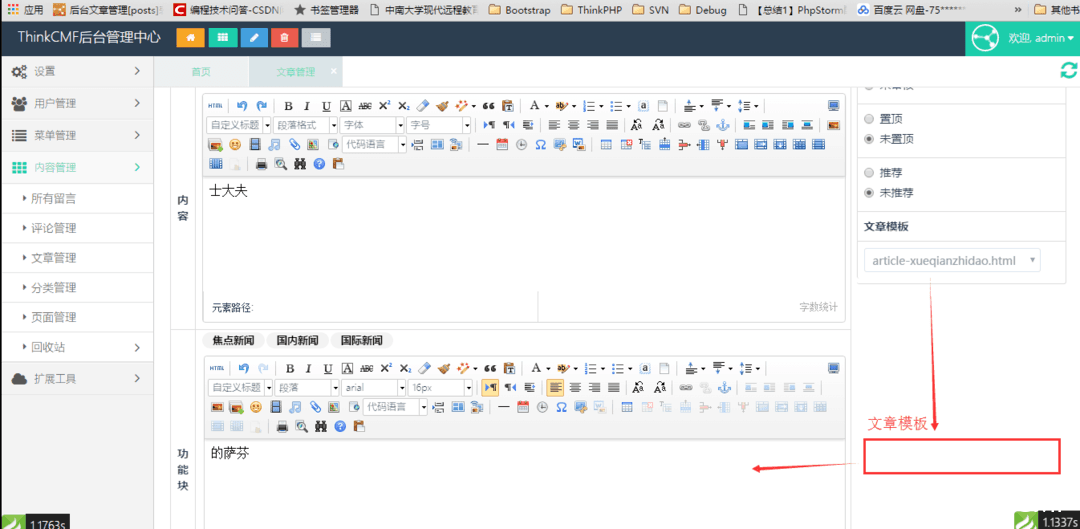Viewport: 1080px width, 529px height.
Task: Insert emoticon smiley in 内容 editor
Action: pos(236,145)
